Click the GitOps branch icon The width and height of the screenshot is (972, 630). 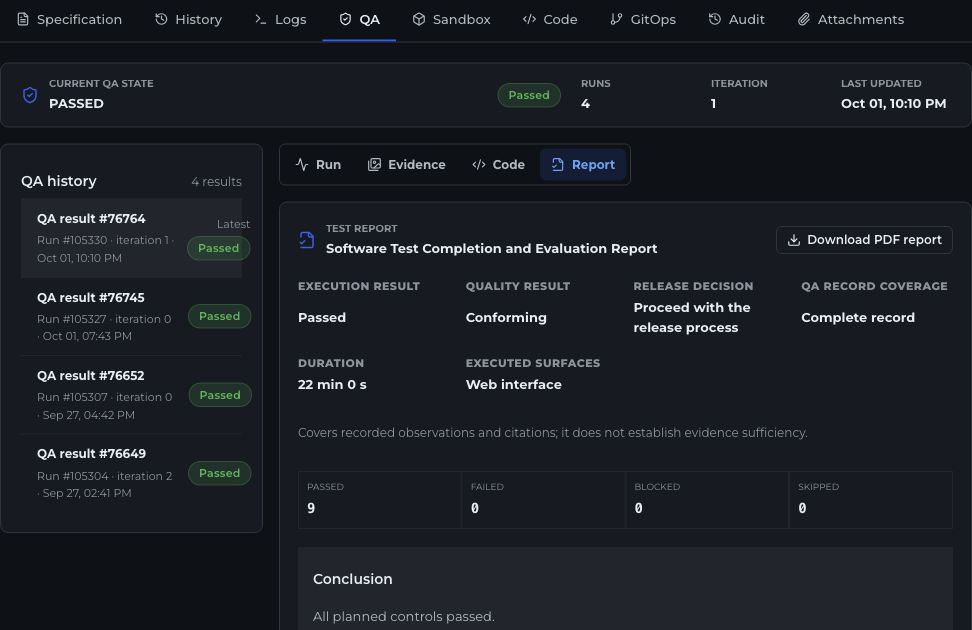click(616, 19)
